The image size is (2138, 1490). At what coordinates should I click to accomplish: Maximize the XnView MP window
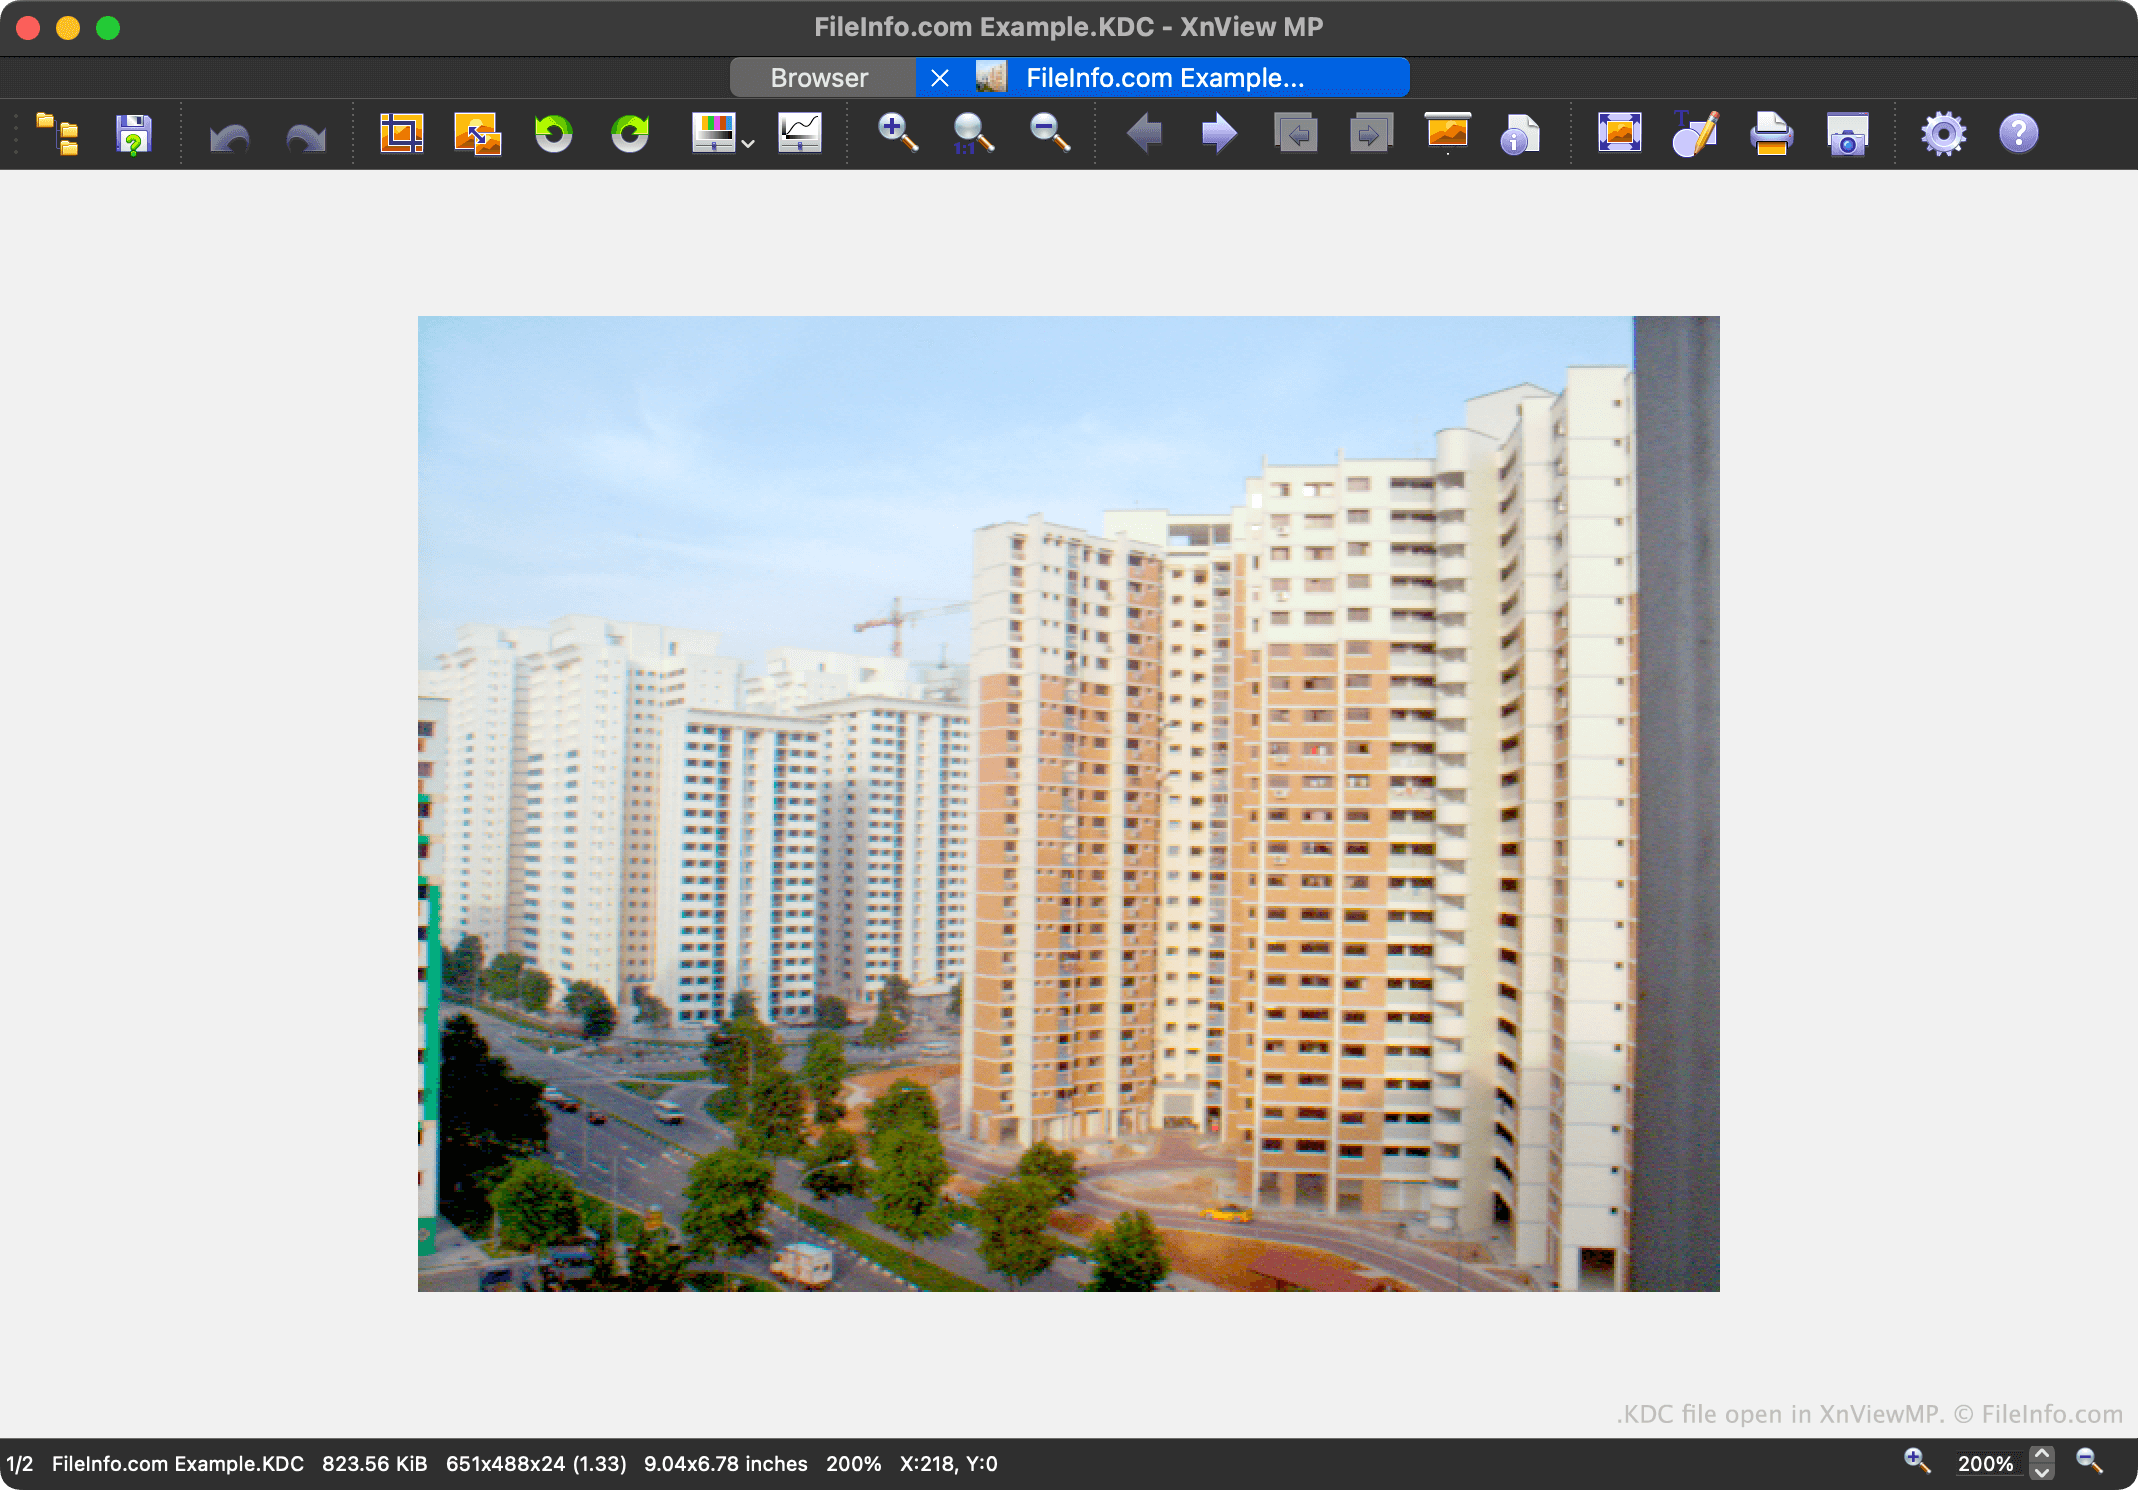(x=108, y=28)
